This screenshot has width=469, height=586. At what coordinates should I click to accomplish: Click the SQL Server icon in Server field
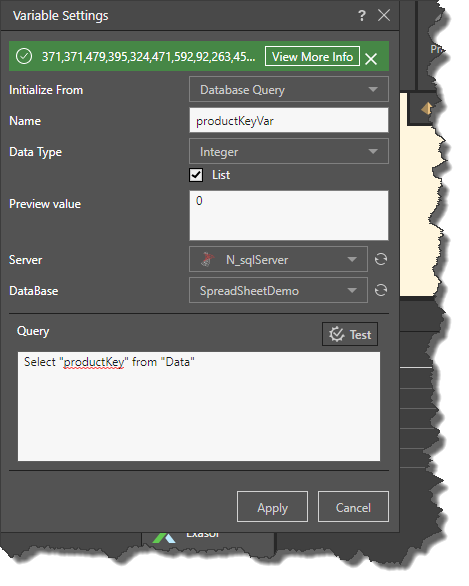207,259
